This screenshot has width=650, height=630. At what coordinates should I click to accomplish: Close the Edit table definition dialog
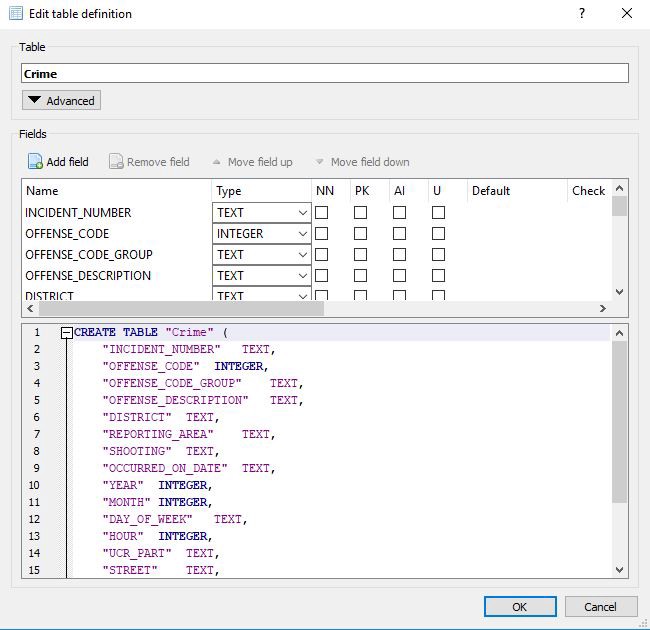(x=627, y=13)
